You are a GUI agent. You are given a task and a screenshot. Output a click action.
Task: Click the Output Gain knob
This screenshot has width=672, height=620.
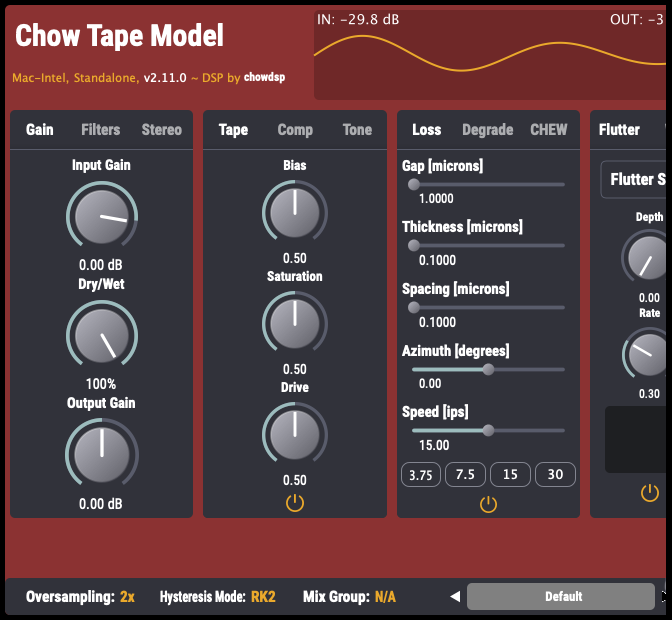(x=102, y=454)
